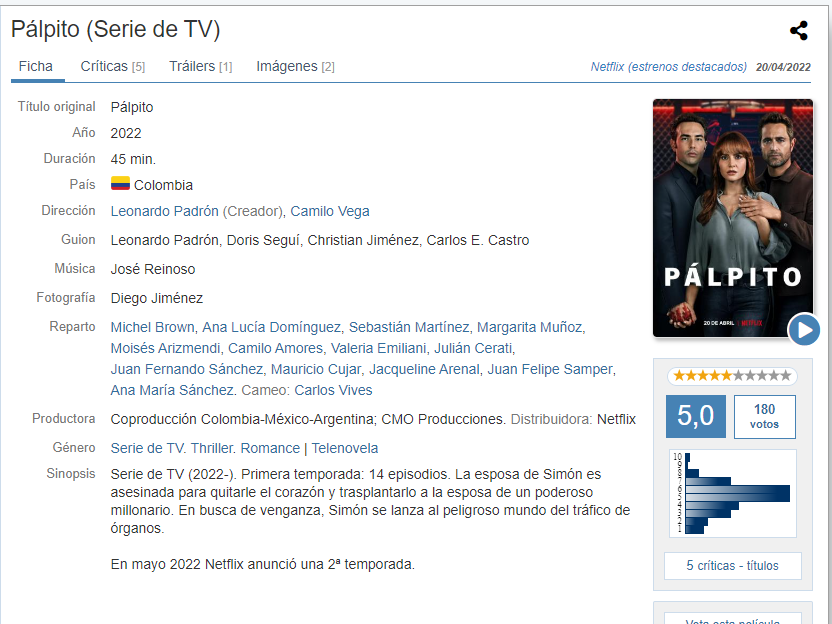Open the Críticas tab

112,66
